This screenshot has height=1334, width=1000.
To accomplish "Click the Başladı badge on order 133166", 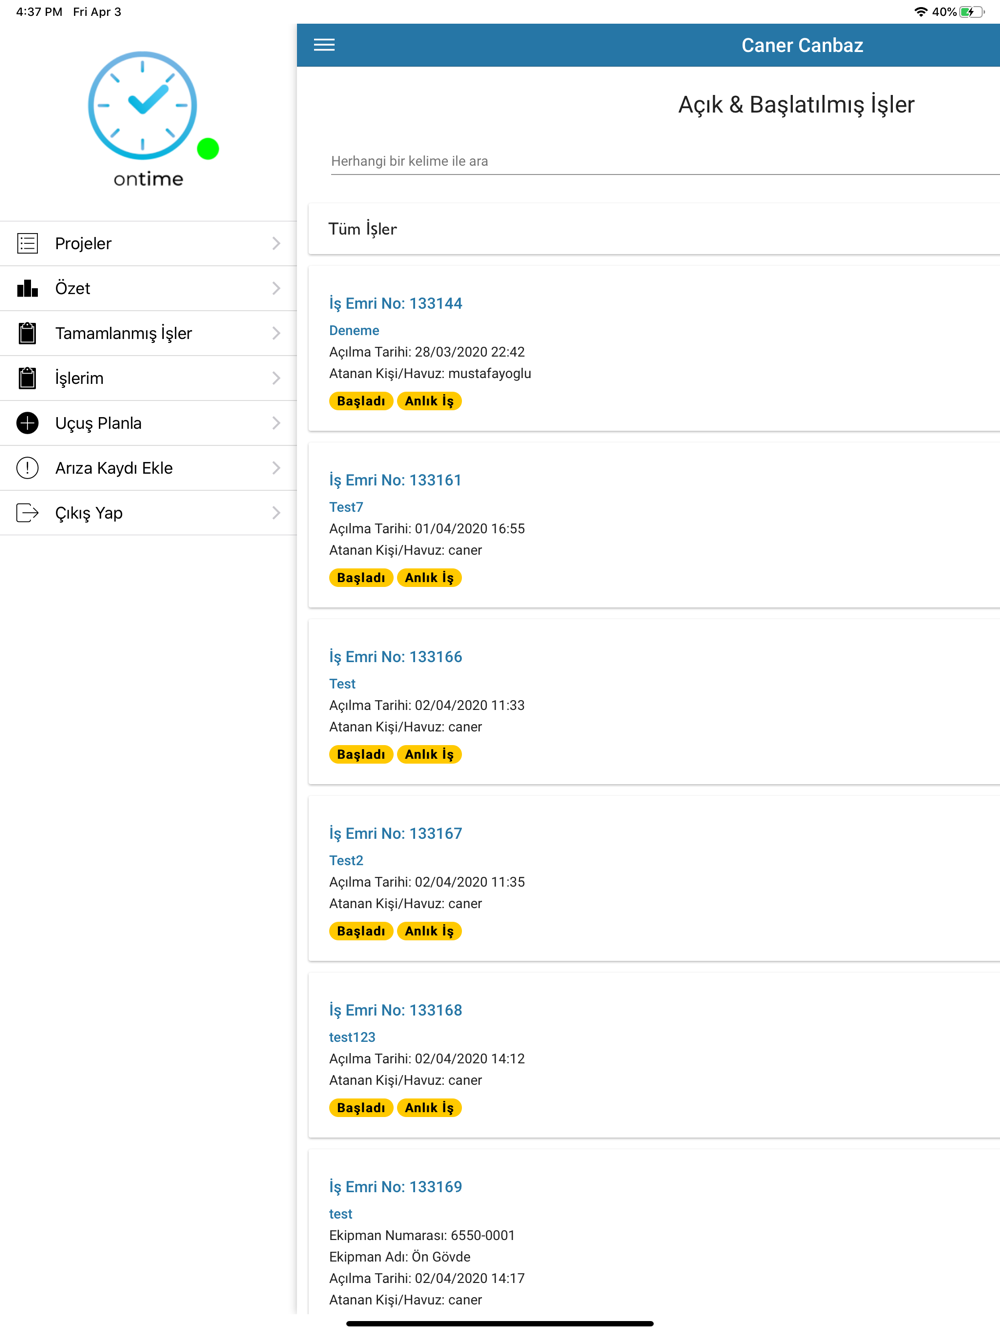I will point(361,754).
